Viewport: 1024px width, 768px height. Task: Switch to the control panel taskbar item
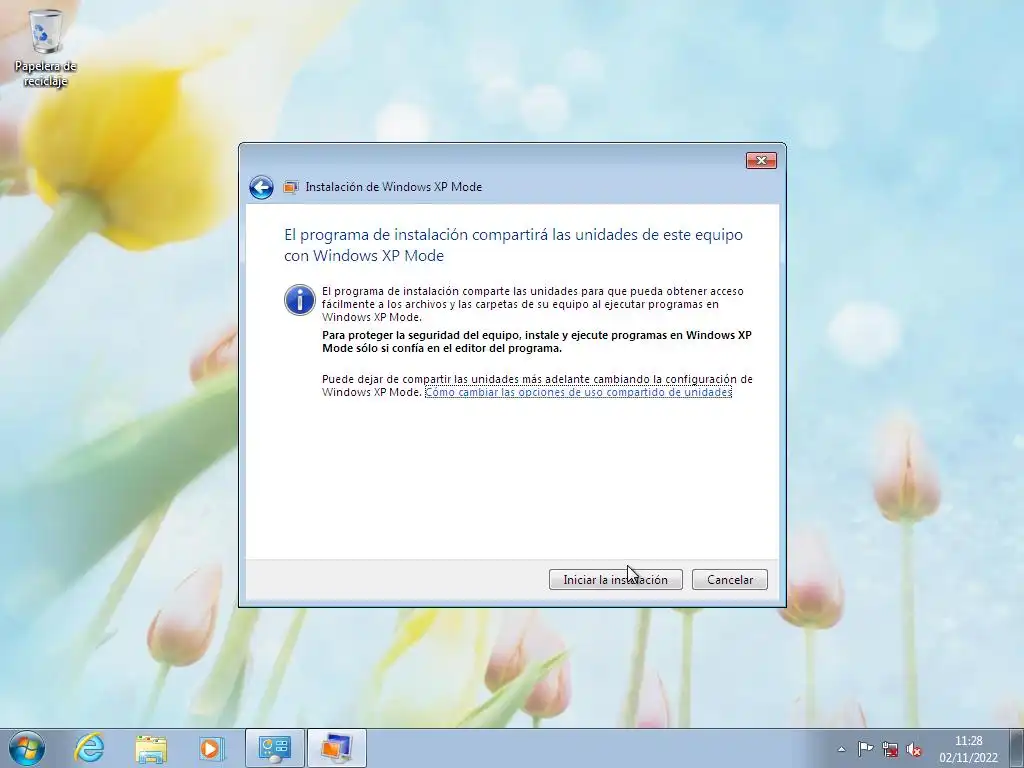(274, 748)
